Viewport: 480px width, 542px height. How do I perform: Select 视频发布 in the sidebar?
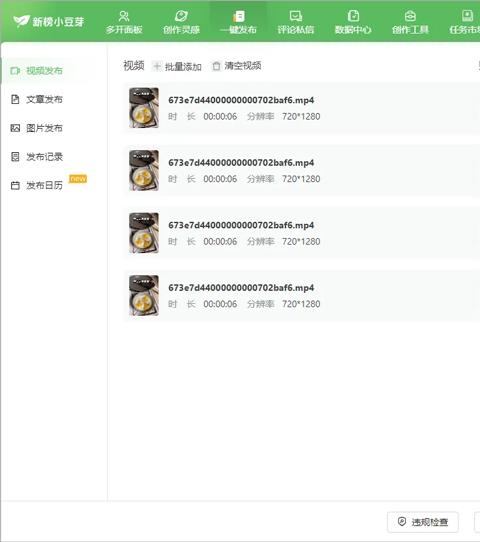pos(45,71)
